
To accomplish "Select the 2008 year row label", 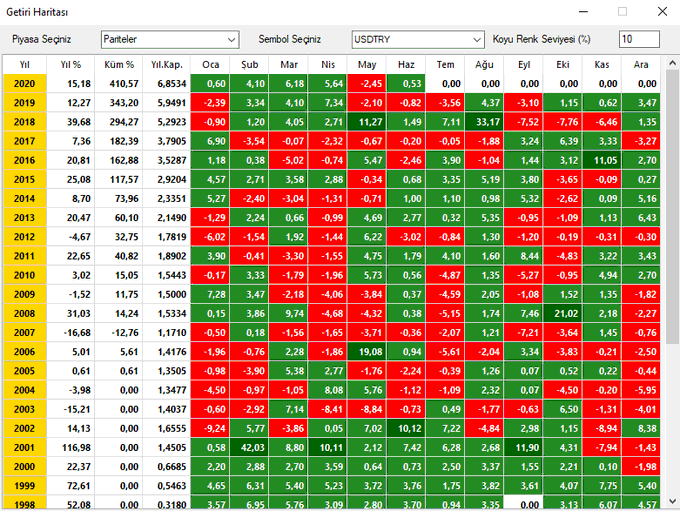I will click(x=25, y=313).
